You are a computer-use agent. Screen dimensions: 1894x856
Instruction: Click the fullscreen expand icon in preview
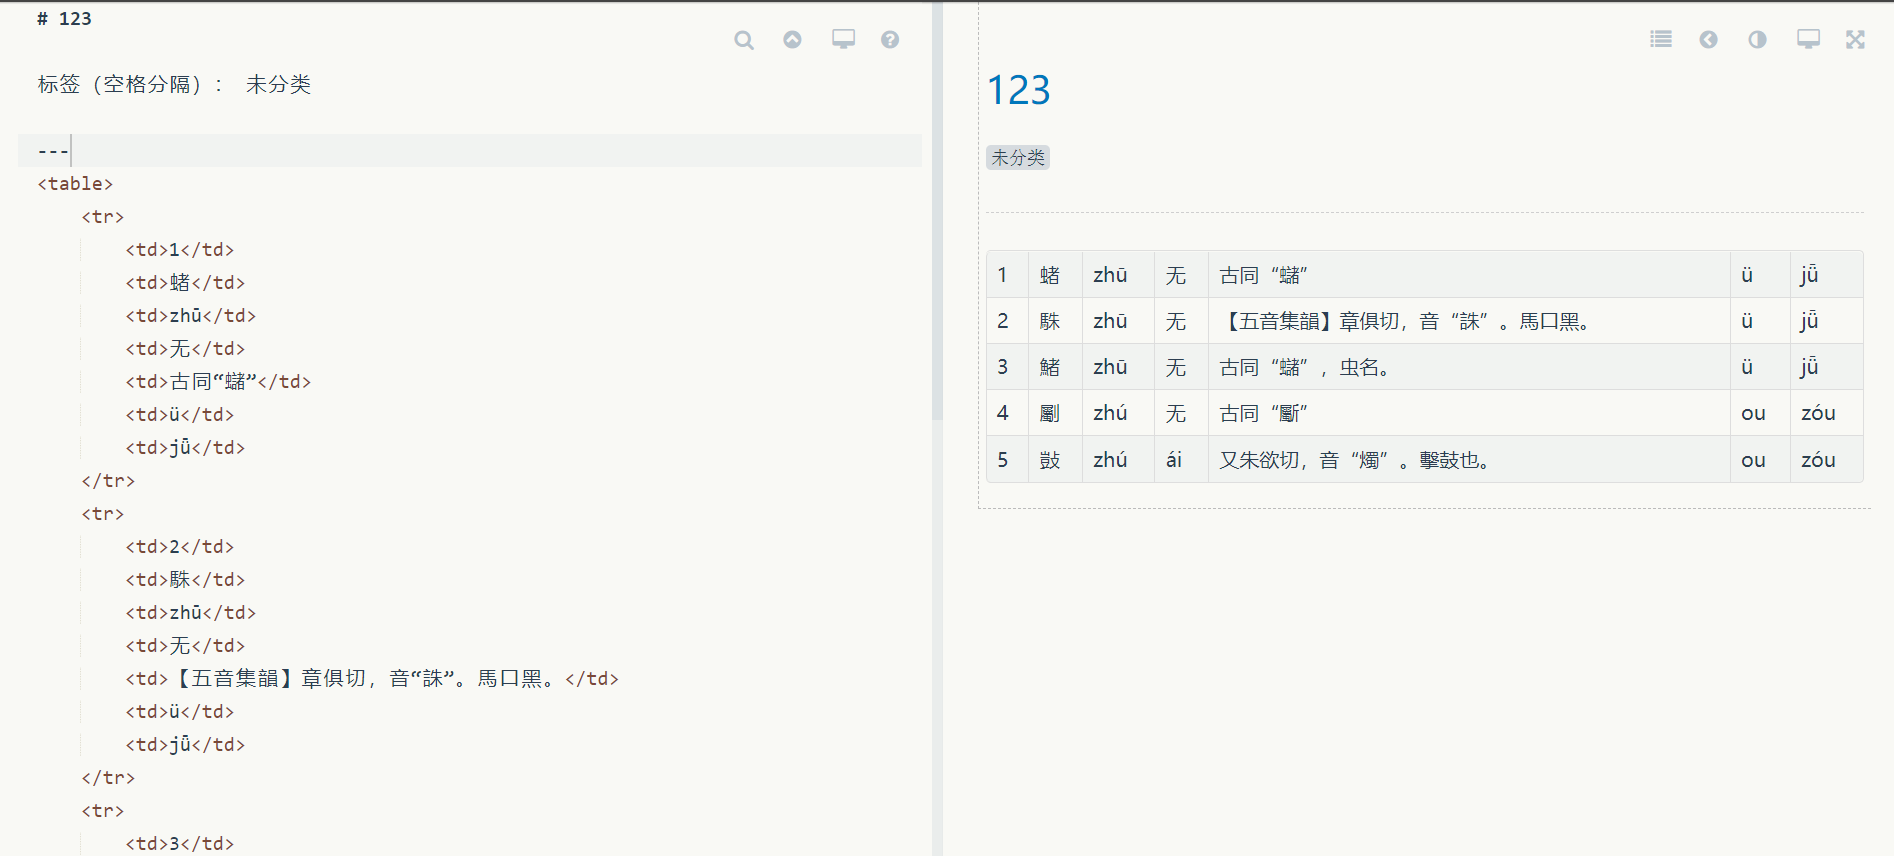point(1856,39)
